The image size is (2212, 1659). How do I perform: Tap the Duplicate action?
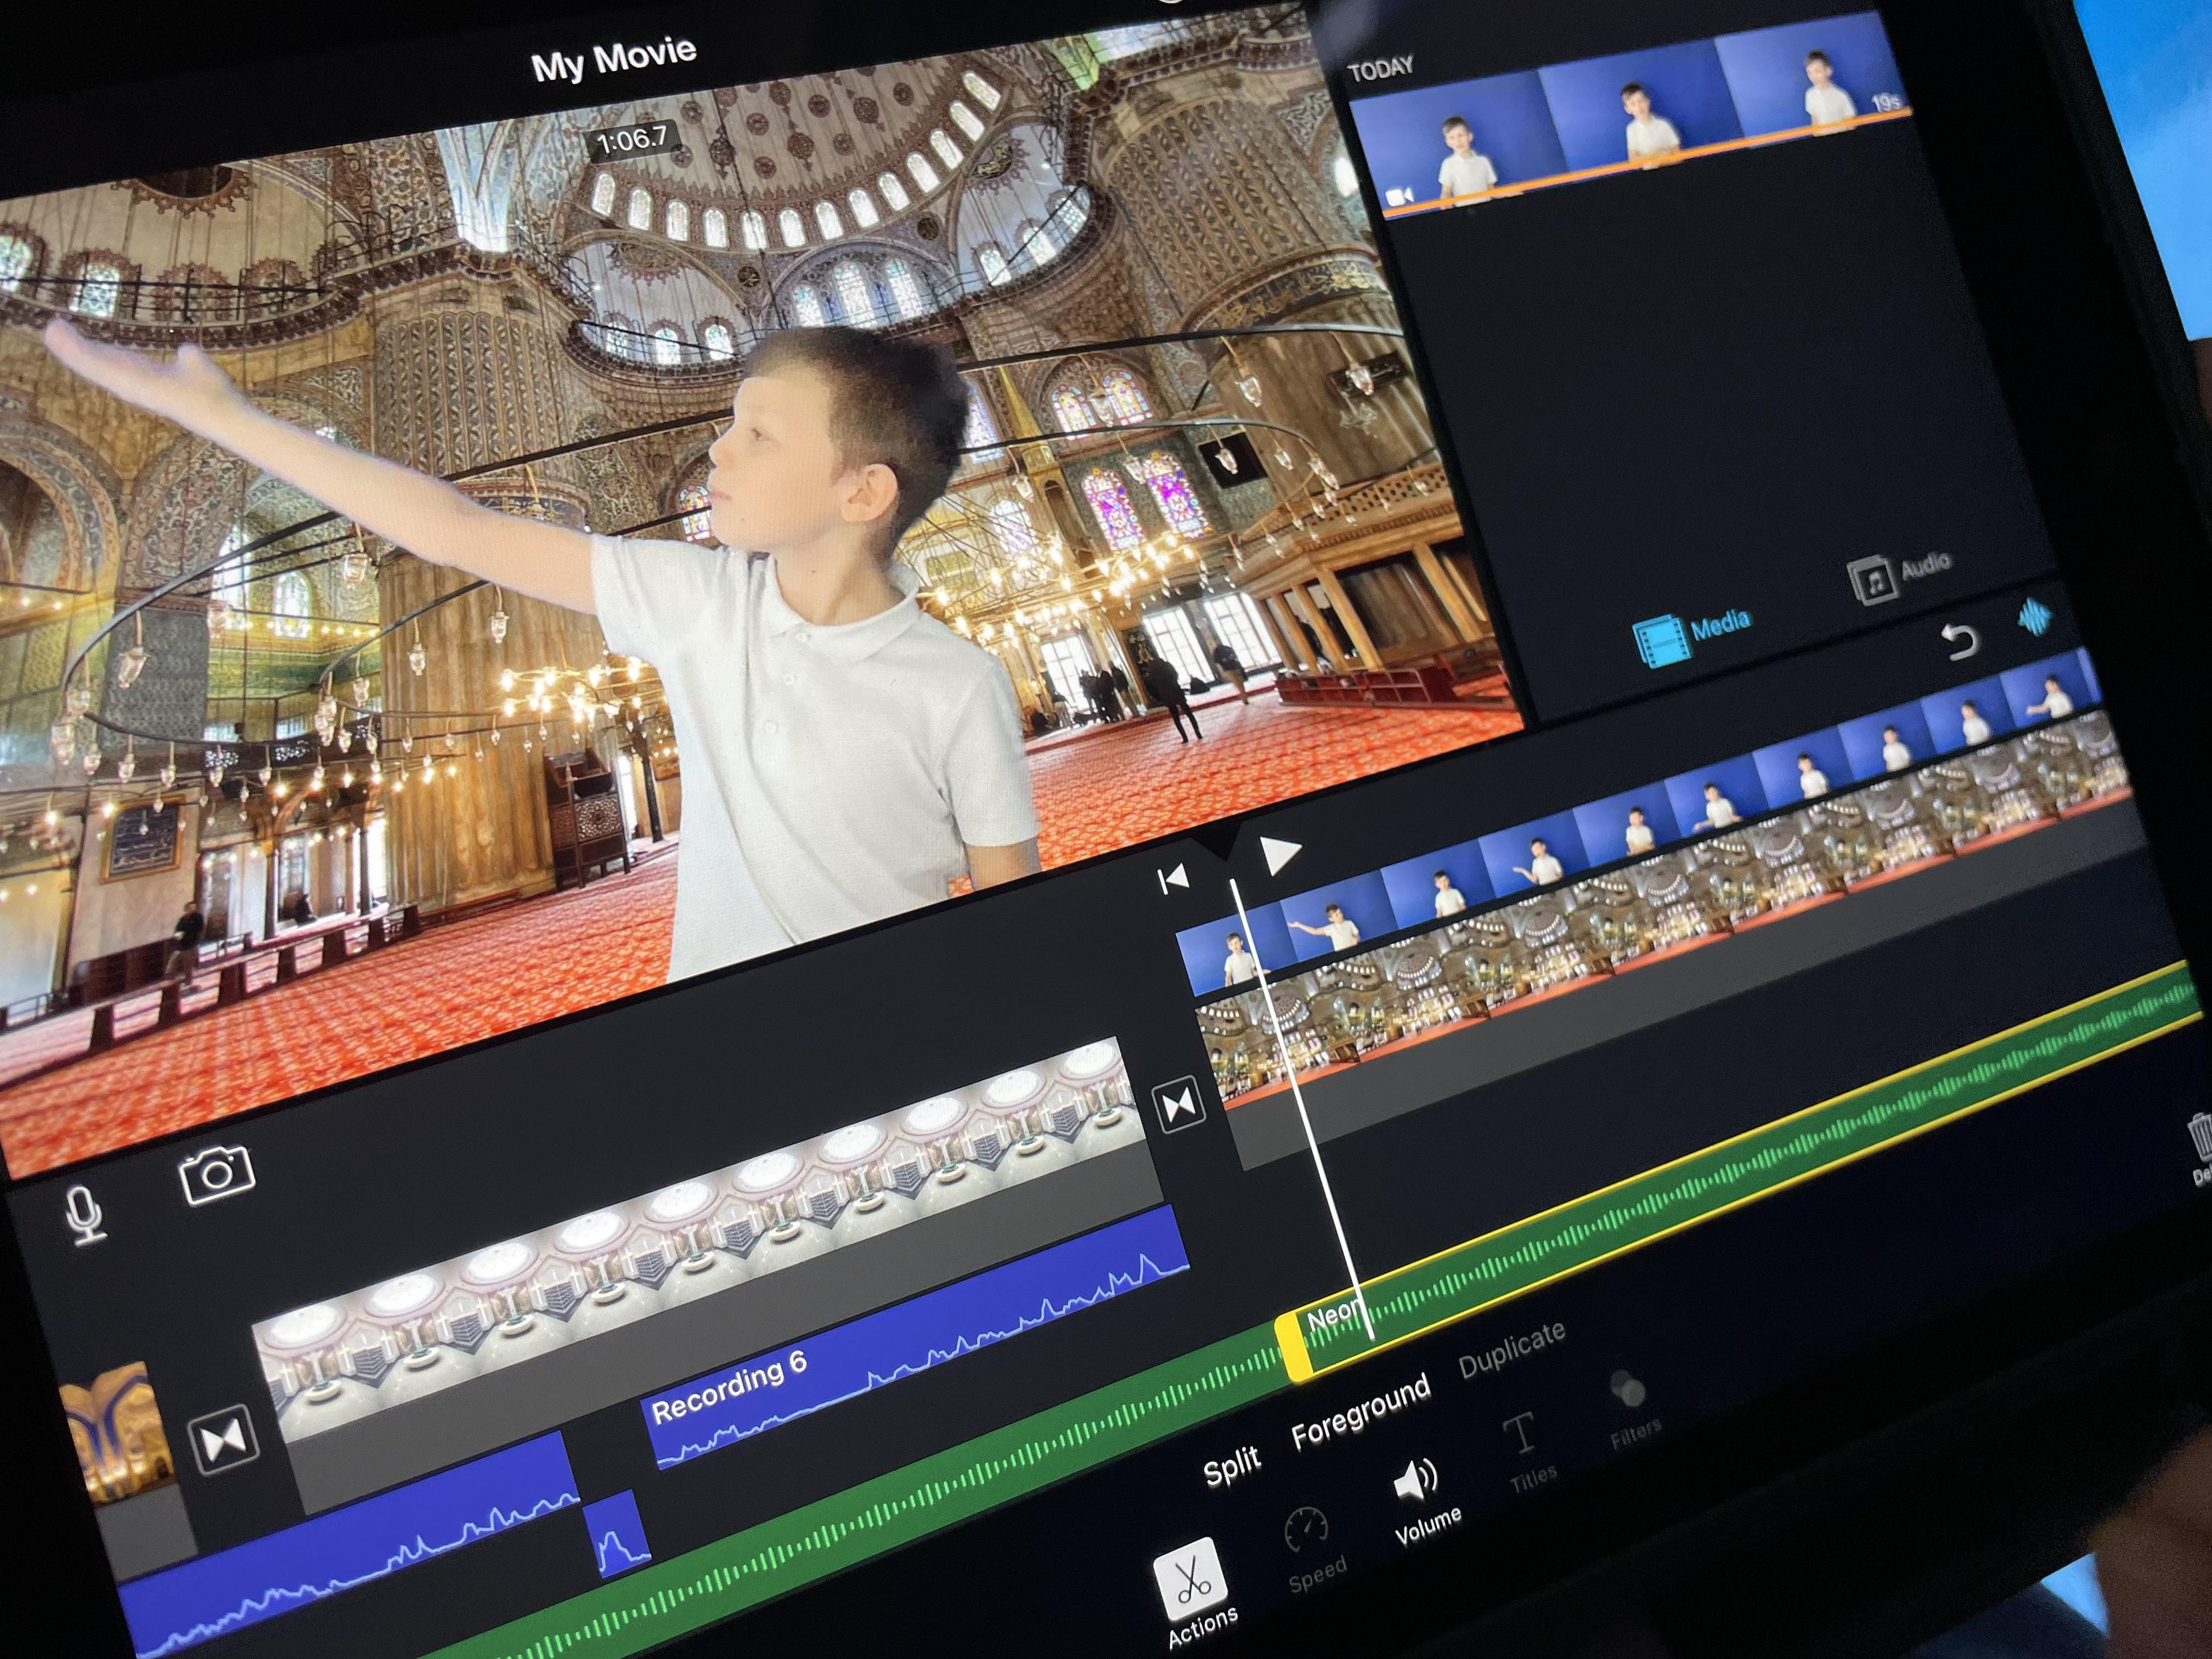coord(1511,1350)
